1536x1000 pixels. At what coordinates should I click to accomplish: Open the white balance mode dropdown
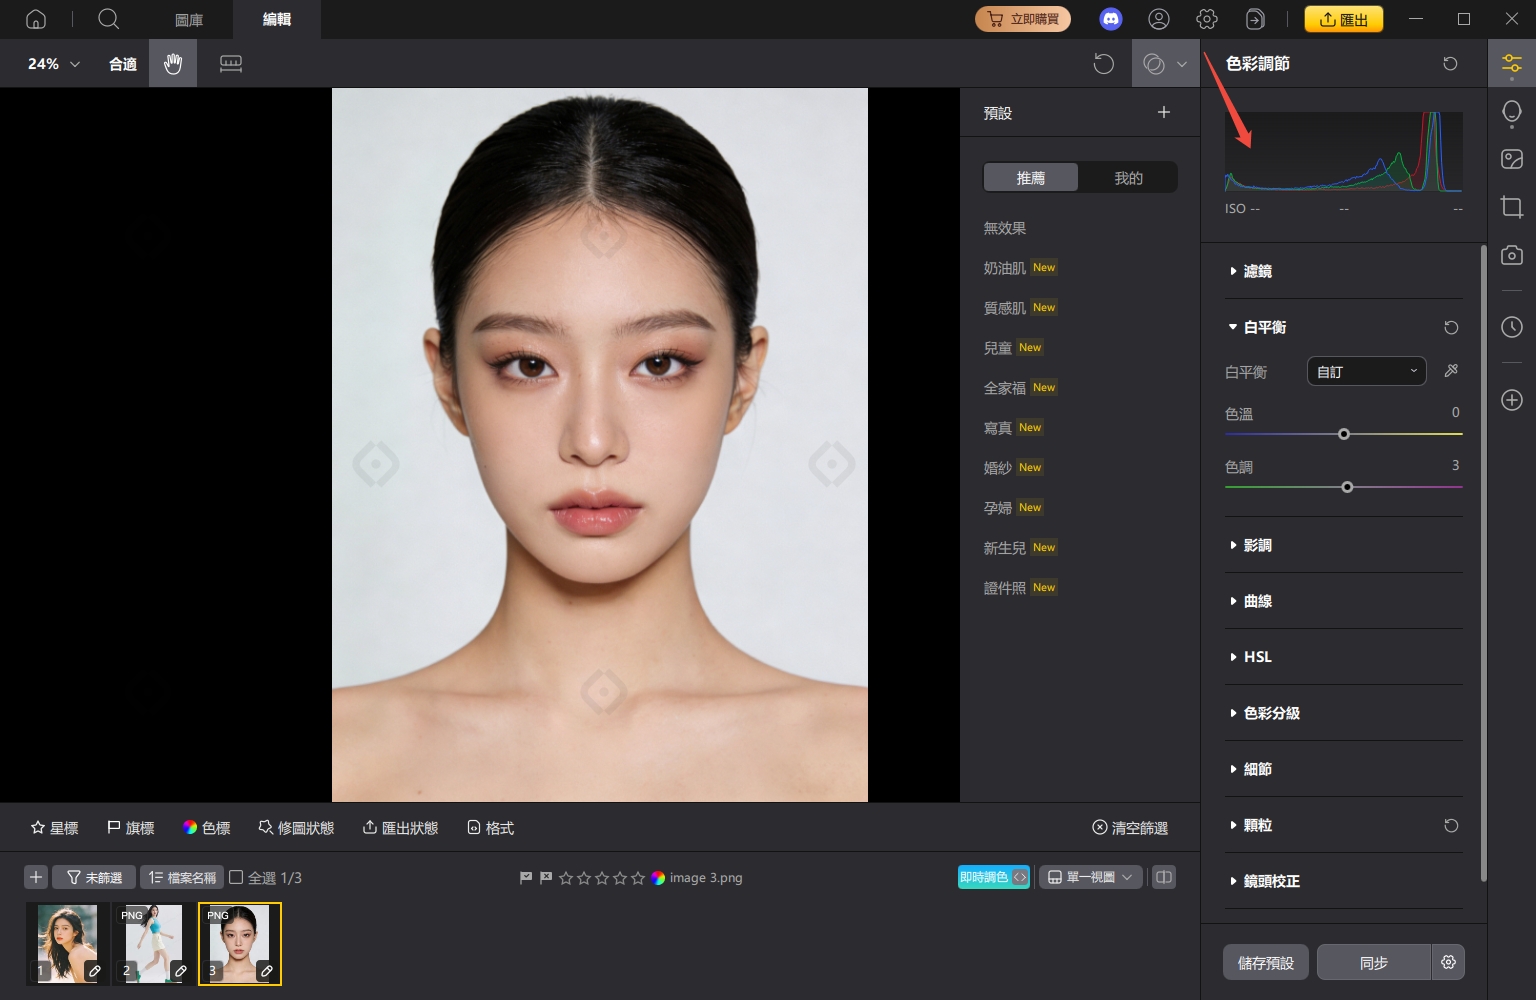(x=1366, y=371)
